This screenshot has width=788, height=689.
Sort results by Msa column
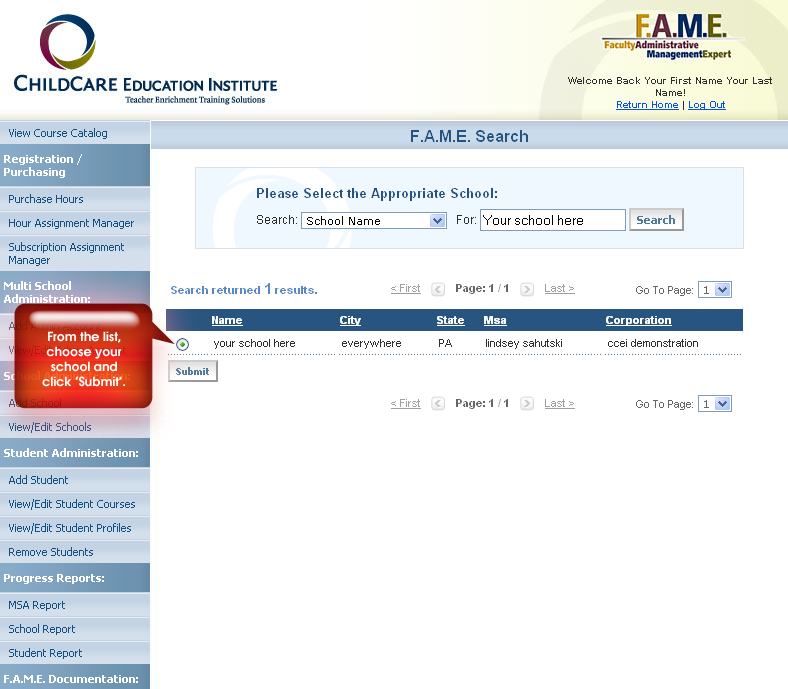[x=495, y=320]
